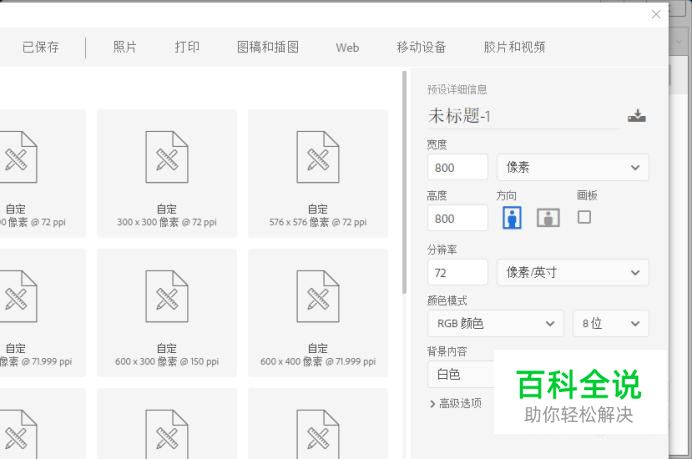This screenshot has width=692, height=459.
Task: Click the save preset icon next to 未标题-1
Action: (x=636, y=116)
